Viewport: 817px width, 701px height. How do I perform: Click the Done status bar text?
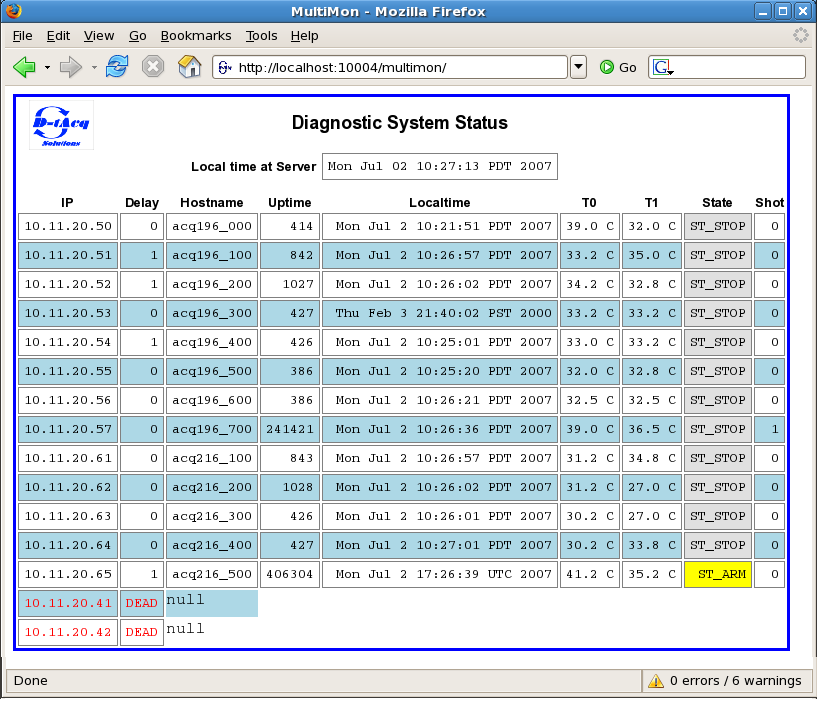31,681
